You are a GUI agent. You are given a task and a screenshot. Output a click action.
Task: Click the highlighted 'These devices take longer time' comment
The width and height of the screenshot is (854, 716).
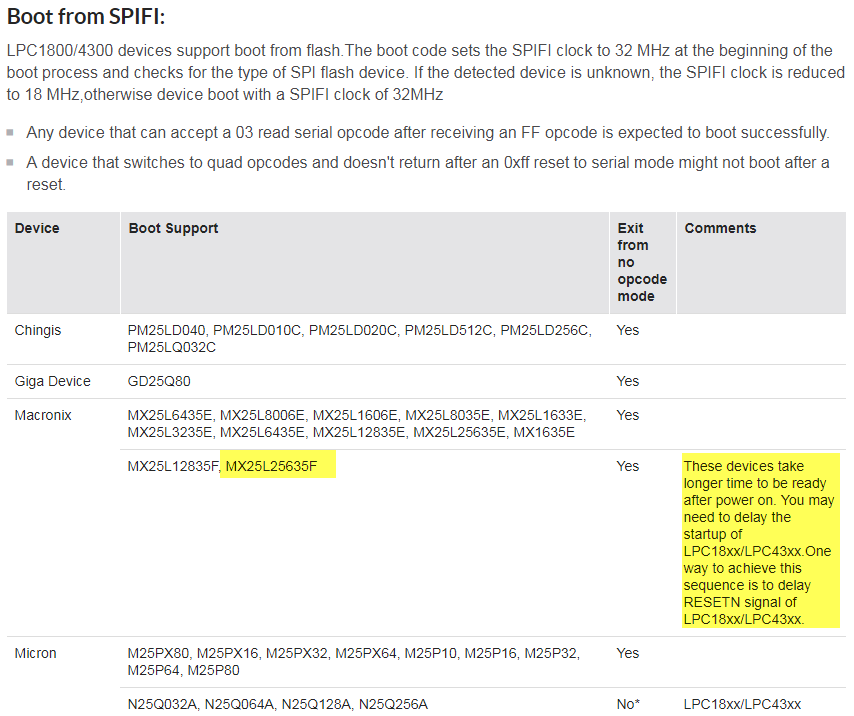[x=759, y=542]
